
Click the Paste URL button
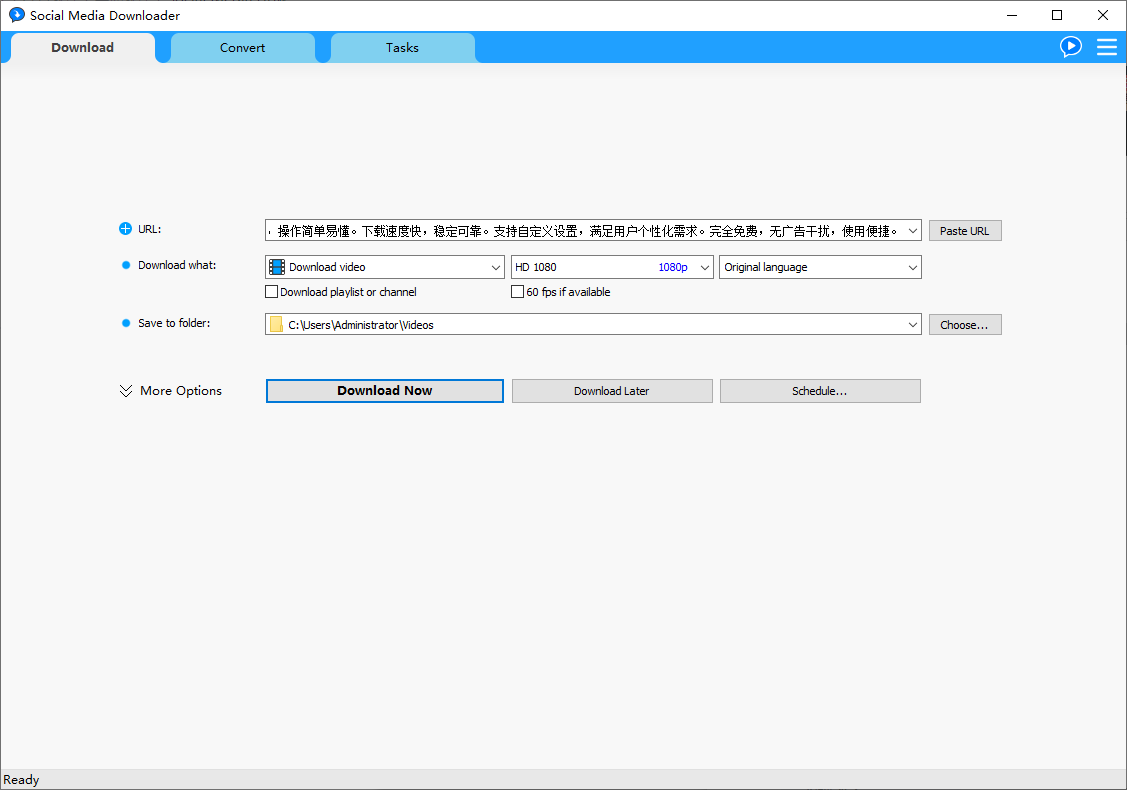(x=964, y=230)
